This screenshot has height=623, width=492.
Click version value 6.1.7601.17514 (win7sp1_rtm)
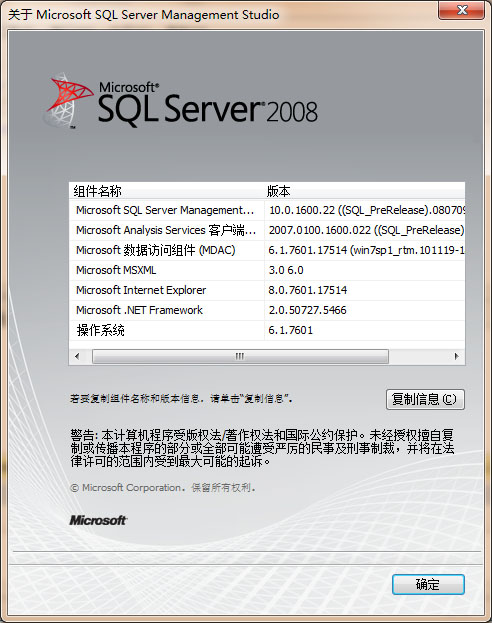pyautogui.click(x=366, y=250)
